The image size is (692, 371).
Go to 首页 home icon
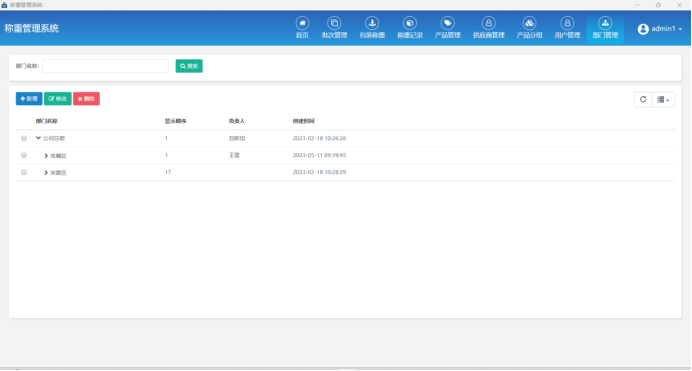(x=302, y=23)
